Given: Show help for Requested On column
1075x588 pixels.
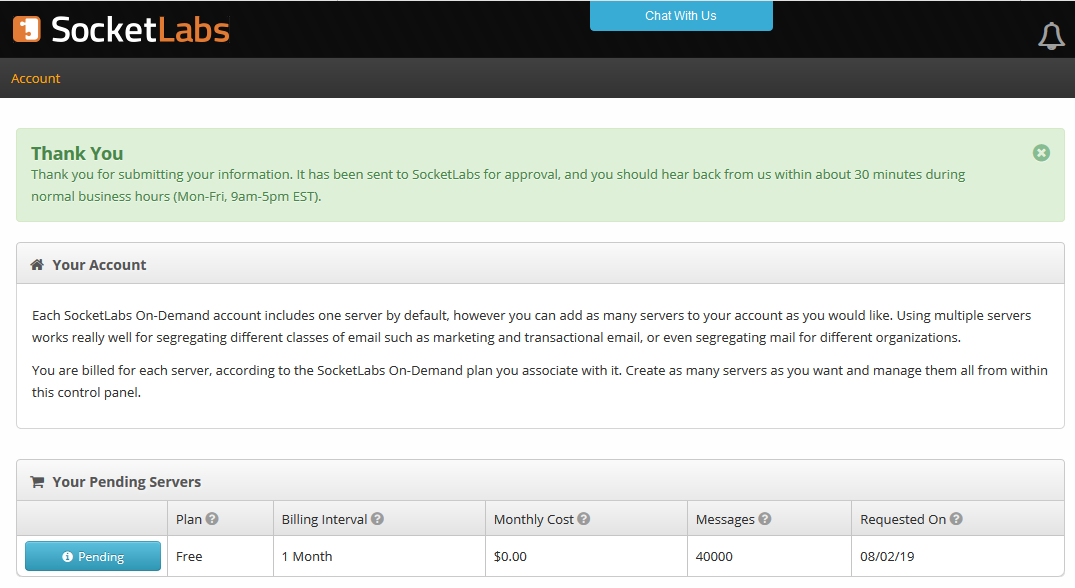Looking at the screenshot, I should pyautogui.click(x=956, y=519).
